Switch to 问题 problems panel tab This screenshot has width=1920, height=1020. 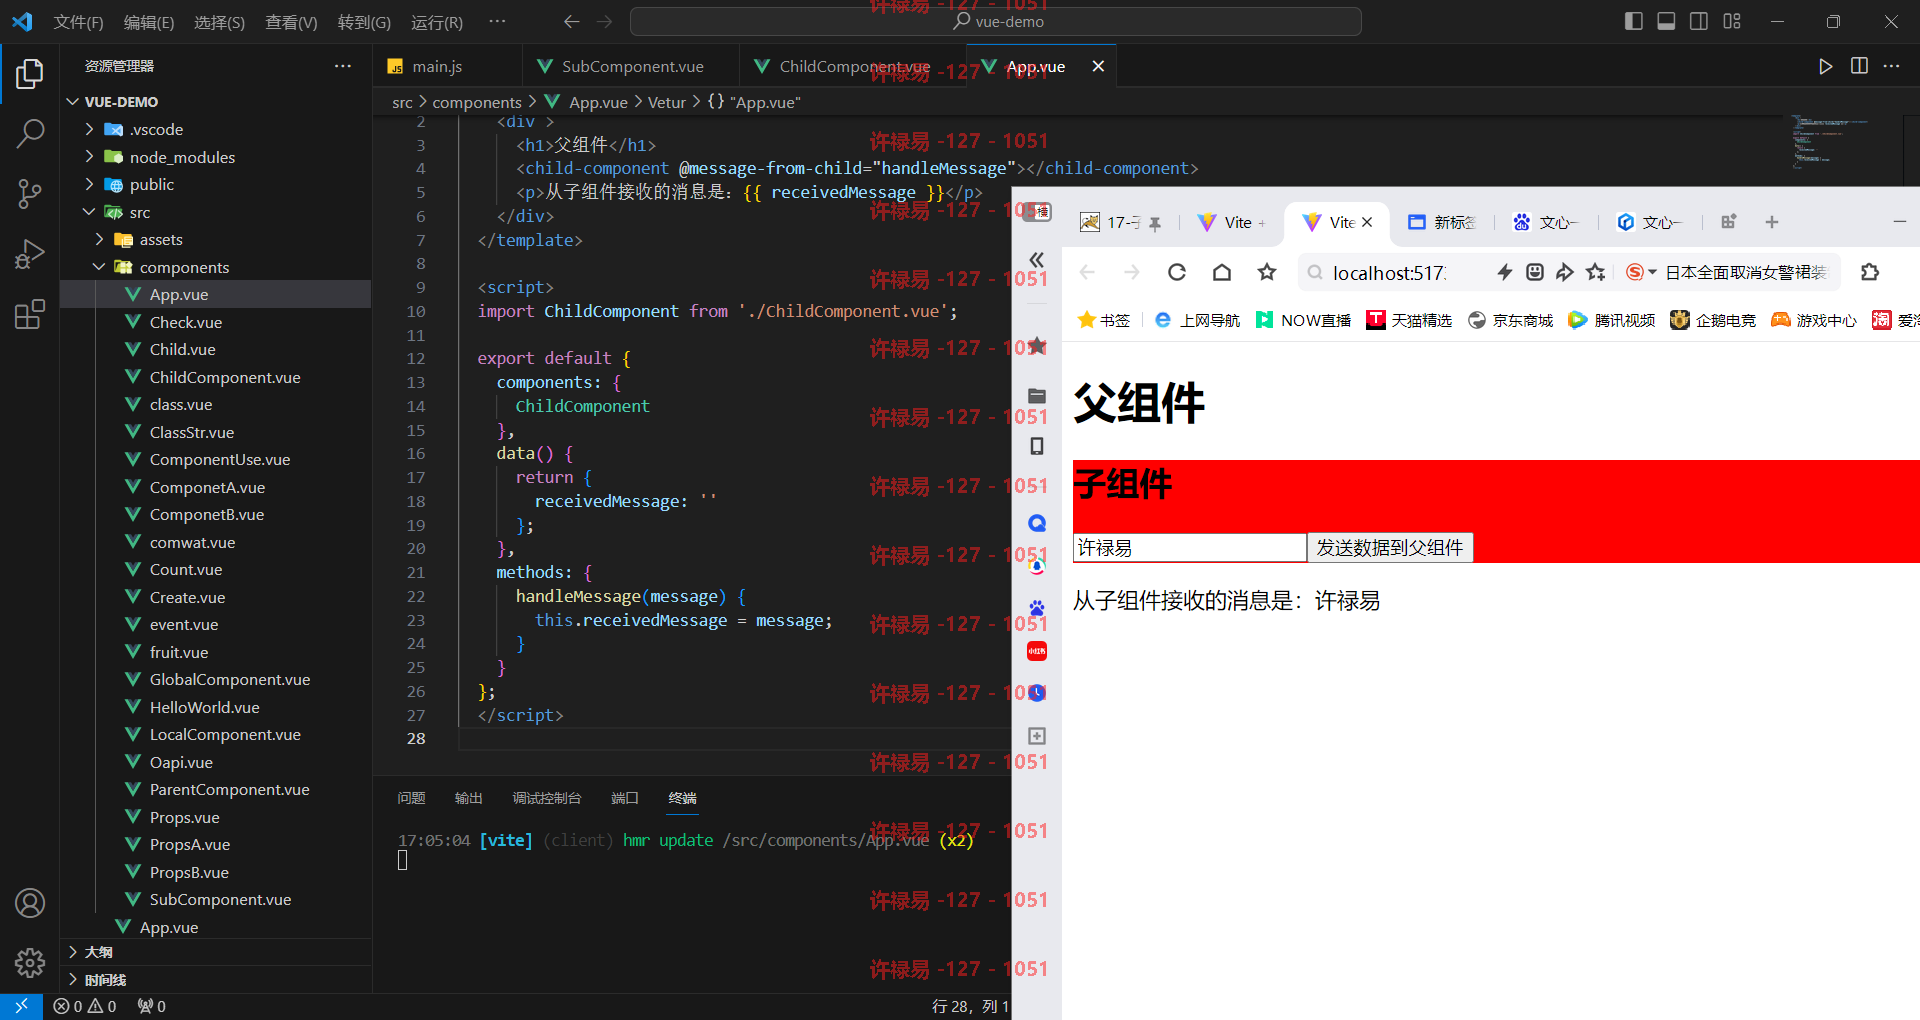(x=411, y=798)
